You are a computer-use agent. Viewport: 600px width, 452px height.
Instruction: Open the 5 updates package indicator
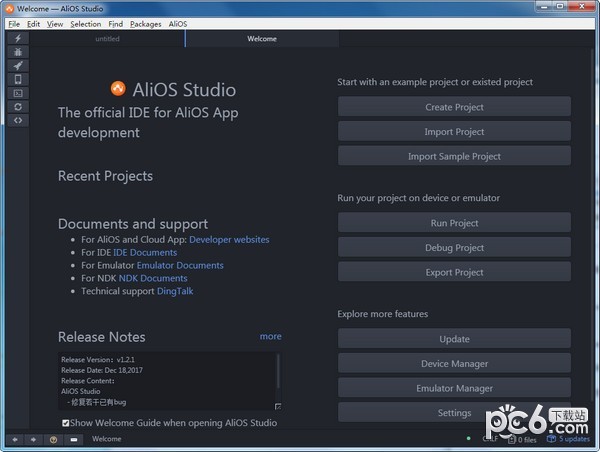click(568, 439)
